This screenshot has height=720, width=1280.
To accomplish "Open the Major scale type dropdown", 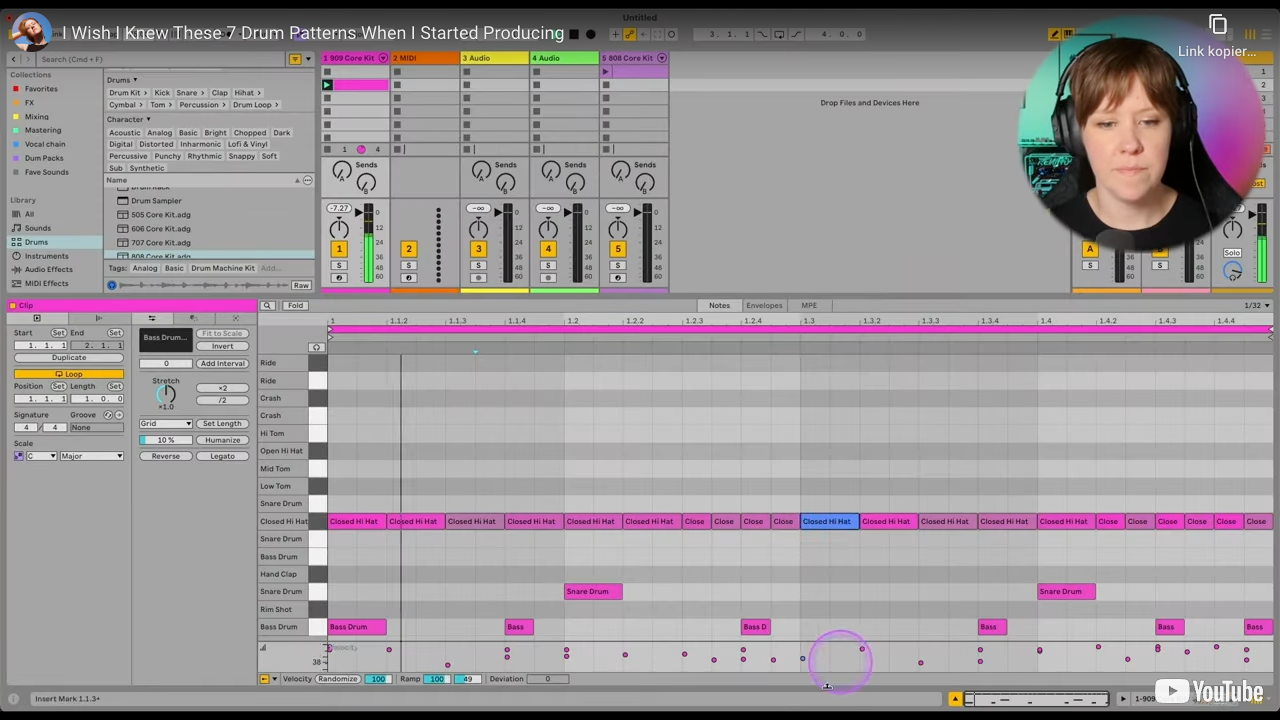I will [x=92, y=456].
